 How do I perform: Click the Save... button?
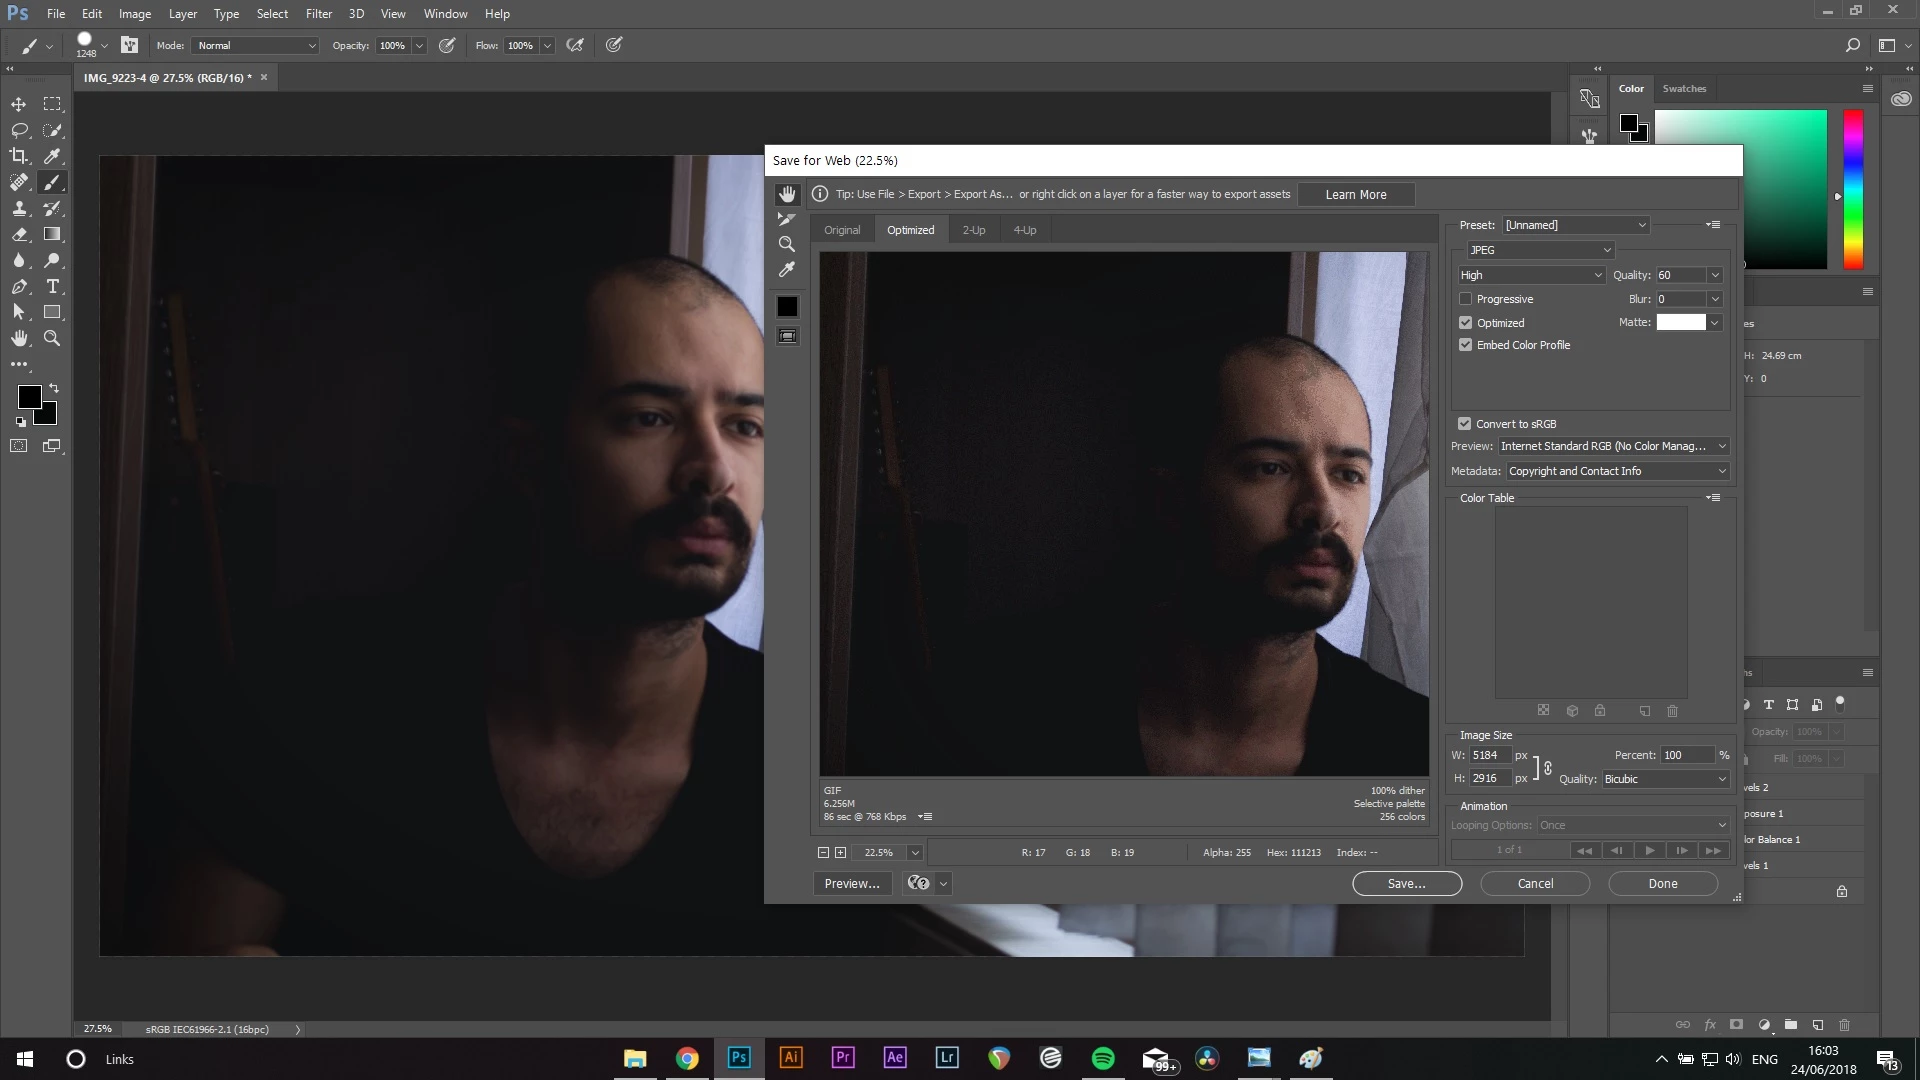click(1406, 883)
